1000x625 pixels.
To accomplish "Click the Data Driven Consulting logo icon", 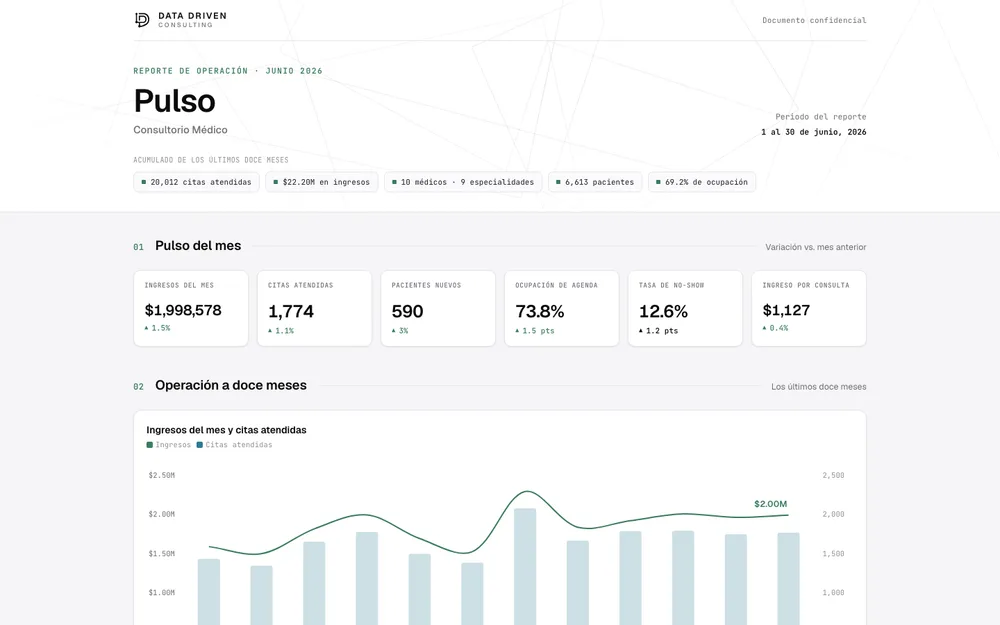I will click(x=142, y=20).
